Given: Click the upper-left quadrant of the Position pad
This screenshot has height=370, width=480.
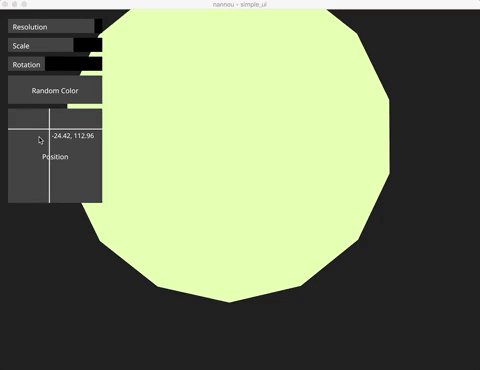Looking at the screenshot, I should point(28,118).
